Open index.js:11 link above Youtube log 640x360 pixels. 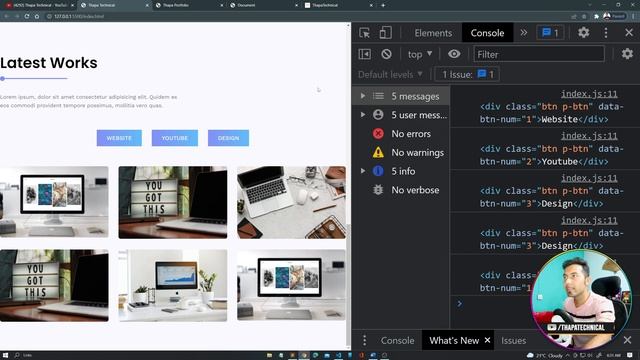point(589,136)
